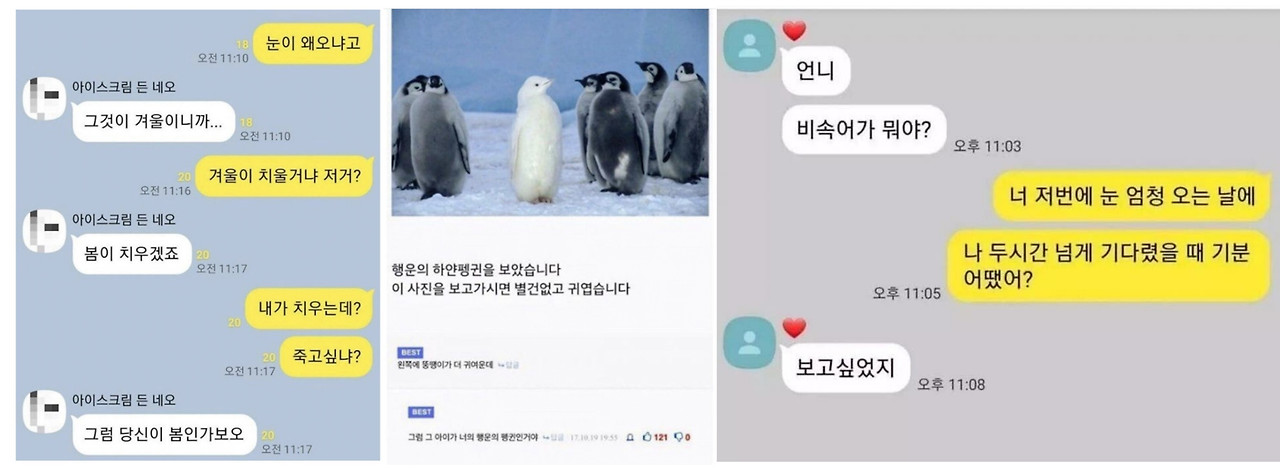Click the red heart above the 언니 message
Screen dimensions: 1280x470
[794, 31]
